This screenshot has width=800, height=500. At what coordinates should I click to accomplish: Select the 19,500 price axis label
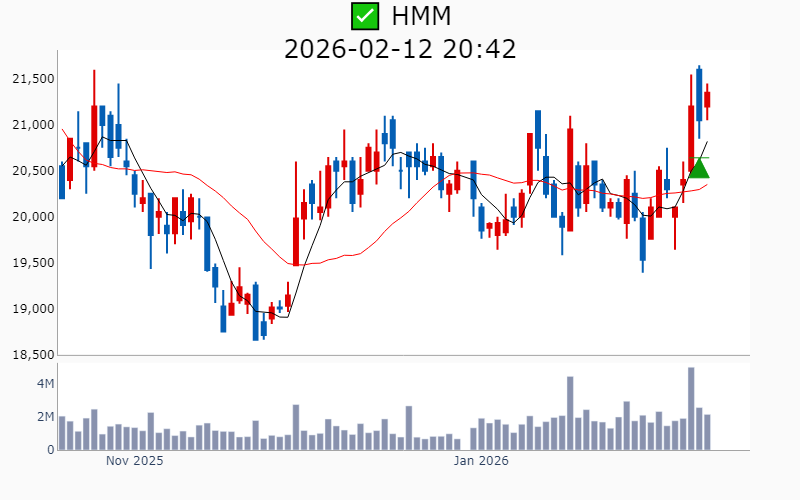(30, 263)
